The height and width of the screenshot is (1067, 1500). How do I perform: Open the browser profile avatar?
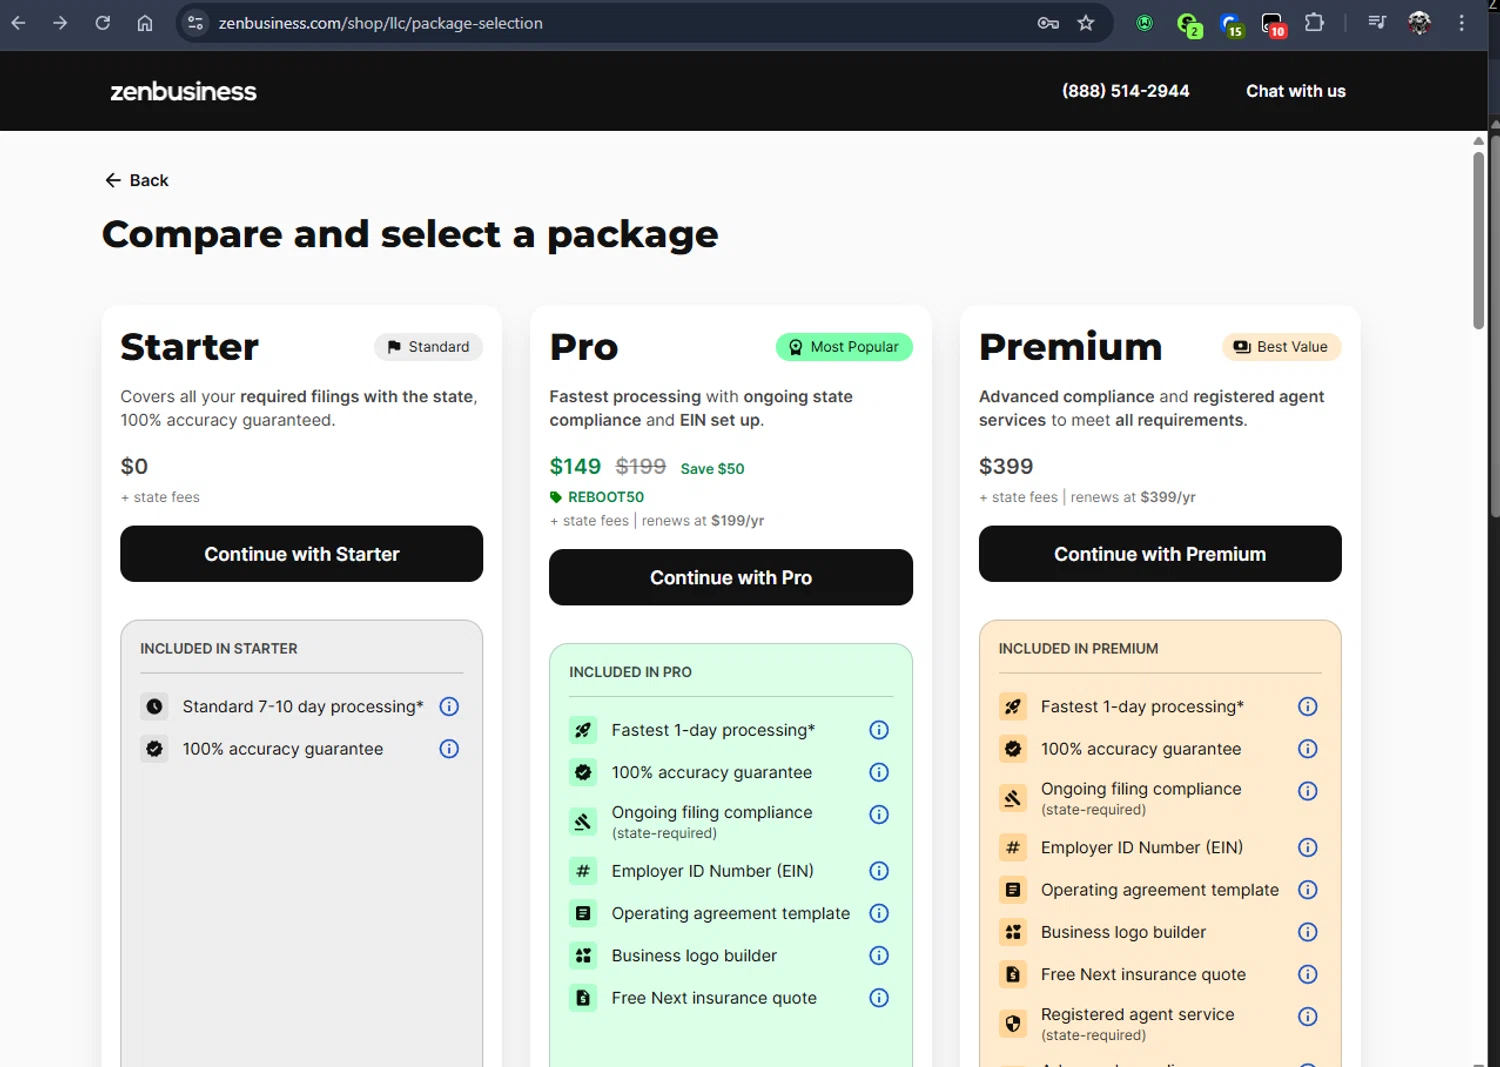pyautogui.click(x=1419, y=23)
